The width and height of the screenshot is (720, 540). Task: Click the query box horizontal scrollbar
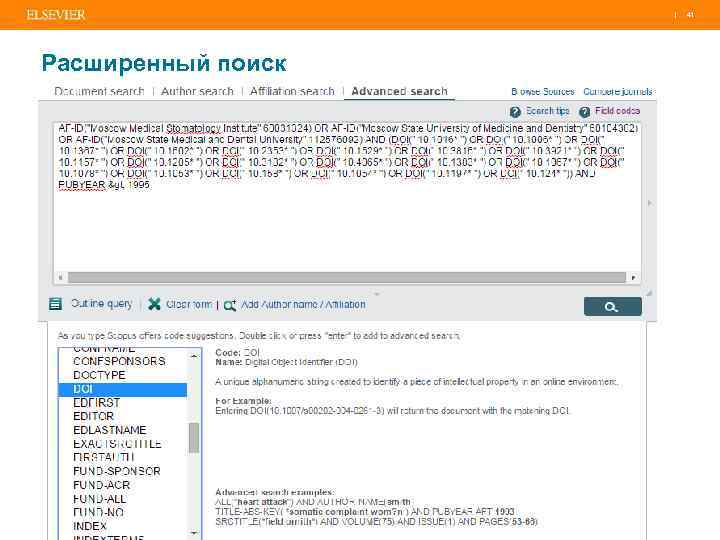347,277
